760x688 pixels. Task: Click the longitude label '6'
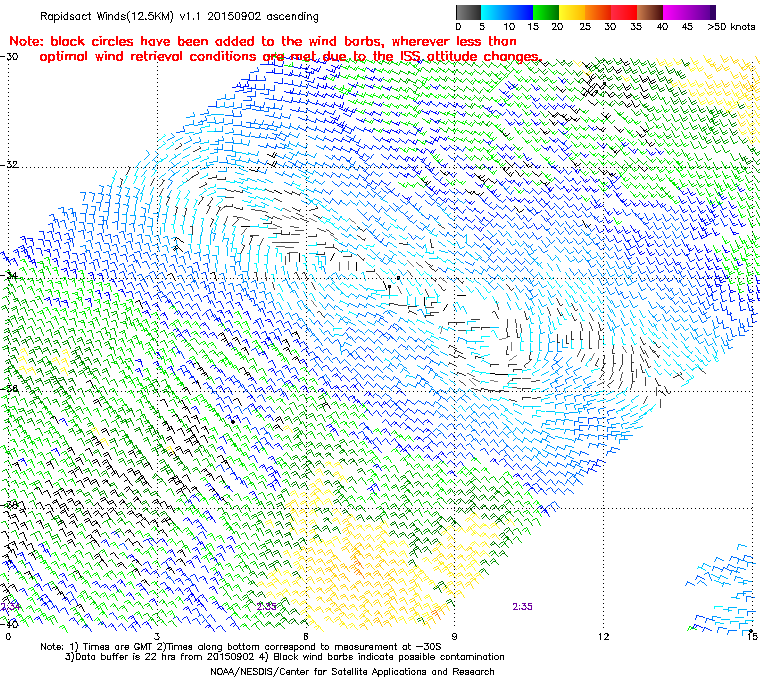(306, 636)
